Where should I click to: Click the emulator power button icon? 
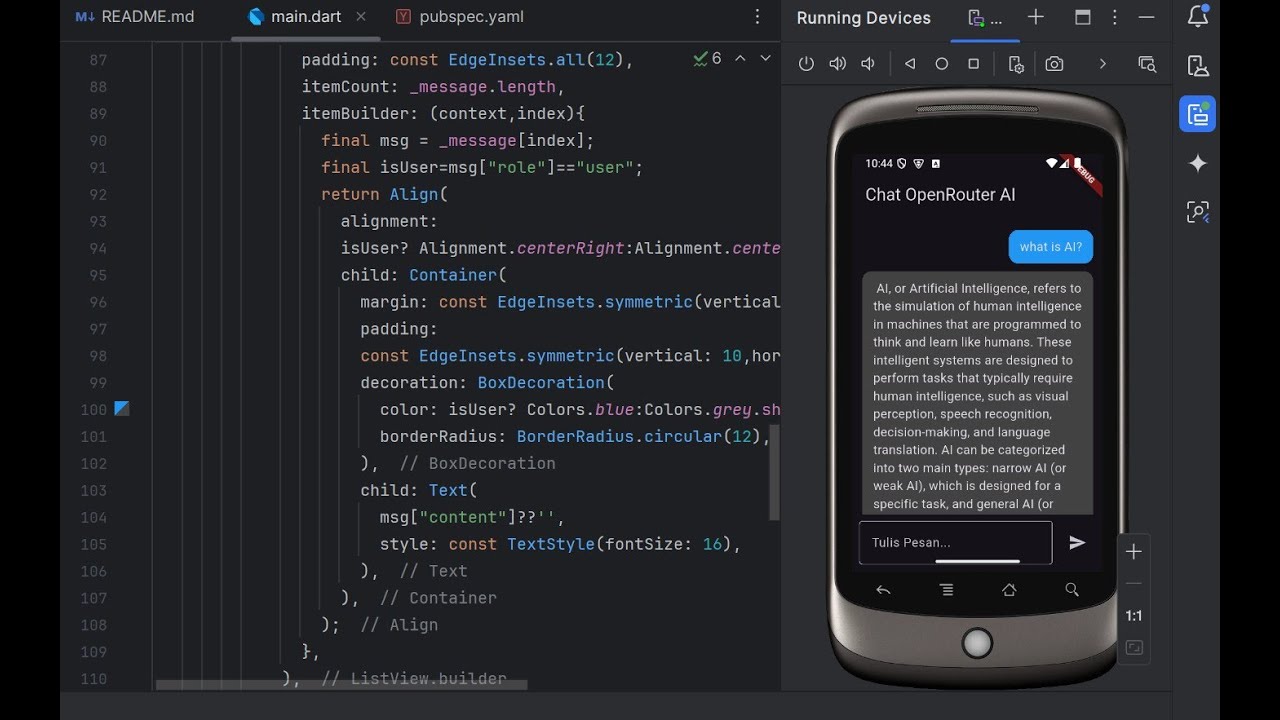coord(806,64)
